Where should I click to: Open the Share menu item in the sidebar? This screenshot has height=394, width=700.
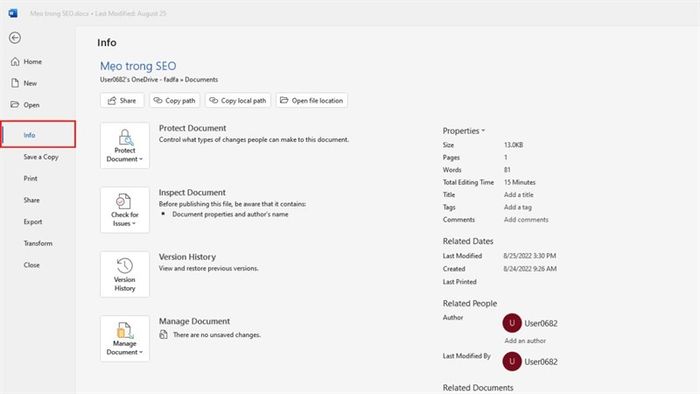click(31, 200)
